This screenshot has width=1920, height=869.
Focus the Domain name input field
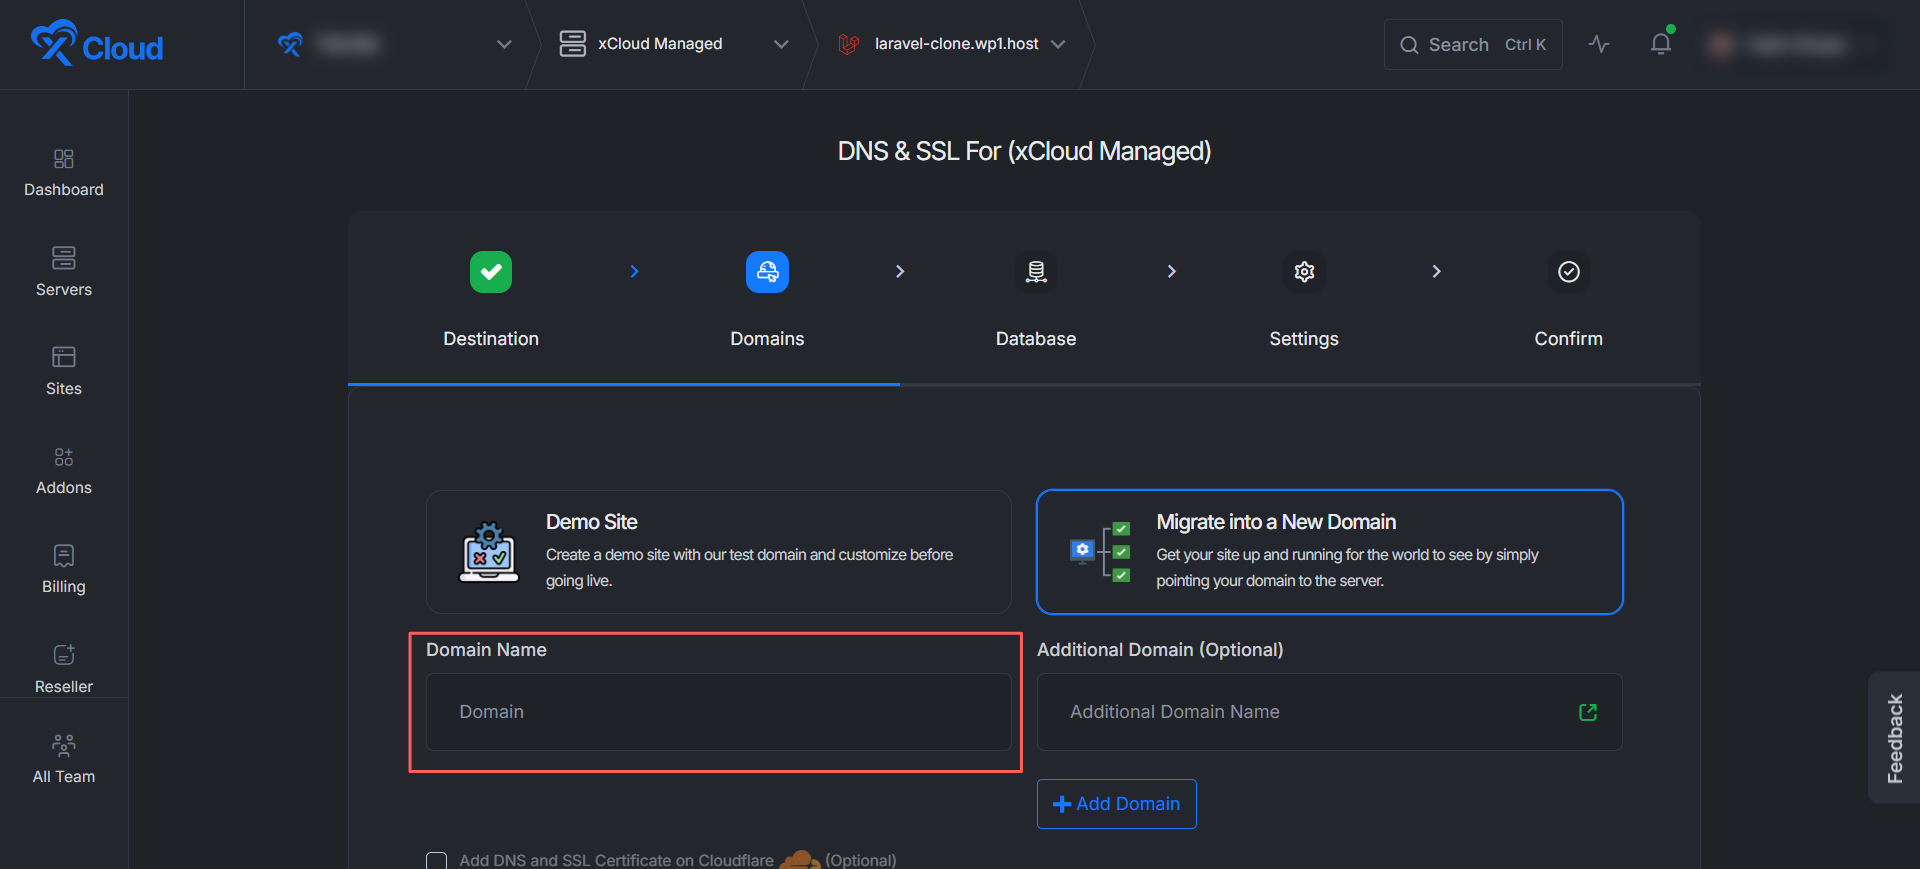(718, 712)
